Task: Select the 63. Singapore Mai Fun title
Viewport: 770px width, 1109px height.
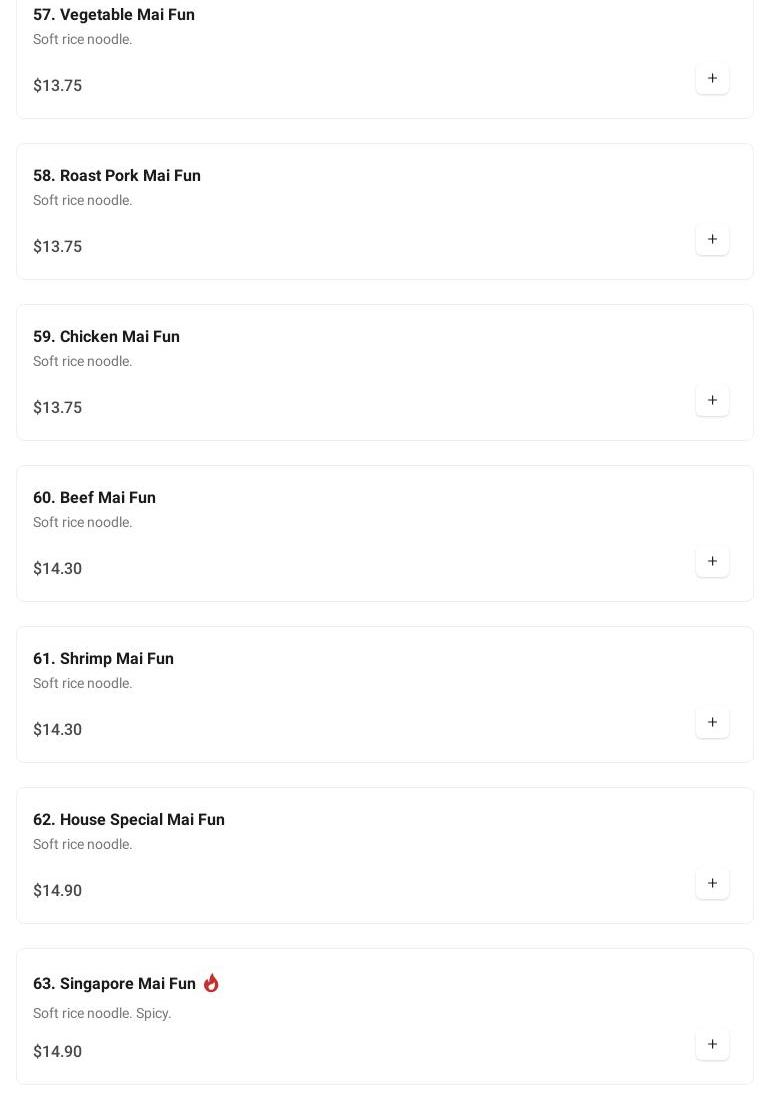Action: point(114,984)
